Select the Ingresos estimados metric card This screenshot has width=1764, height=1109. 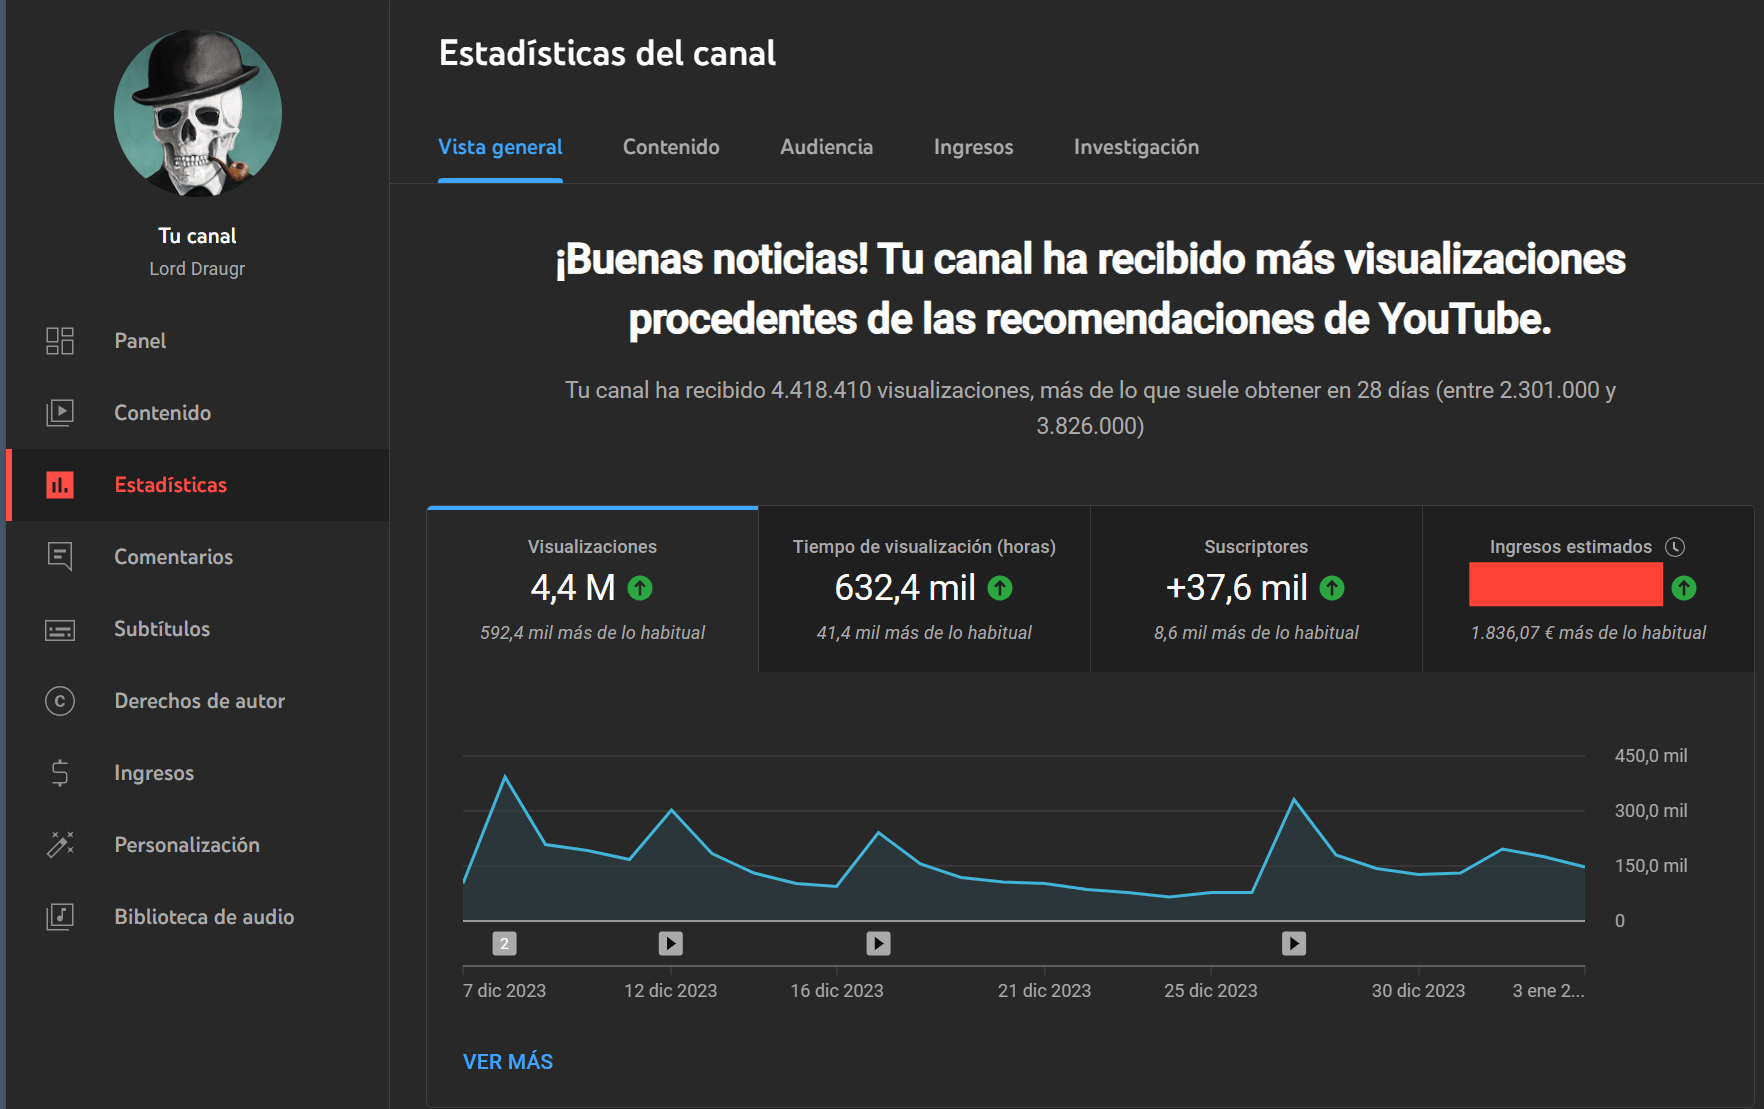(x=1588, y=588)
